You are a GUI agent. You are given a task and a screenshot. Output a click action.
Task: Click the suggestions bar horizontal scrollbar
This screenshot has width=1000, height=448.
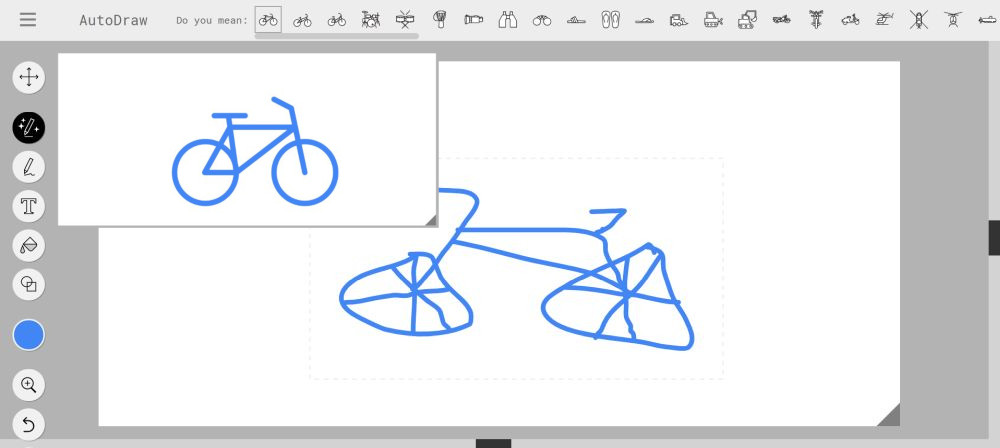(336, 36)
